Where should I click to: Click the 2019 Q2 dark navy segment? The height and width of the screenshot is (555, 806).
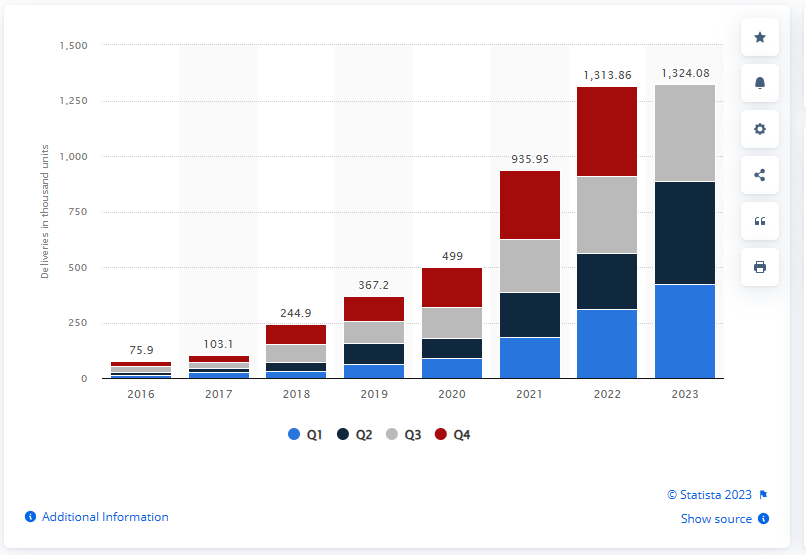tap(374, 354)
